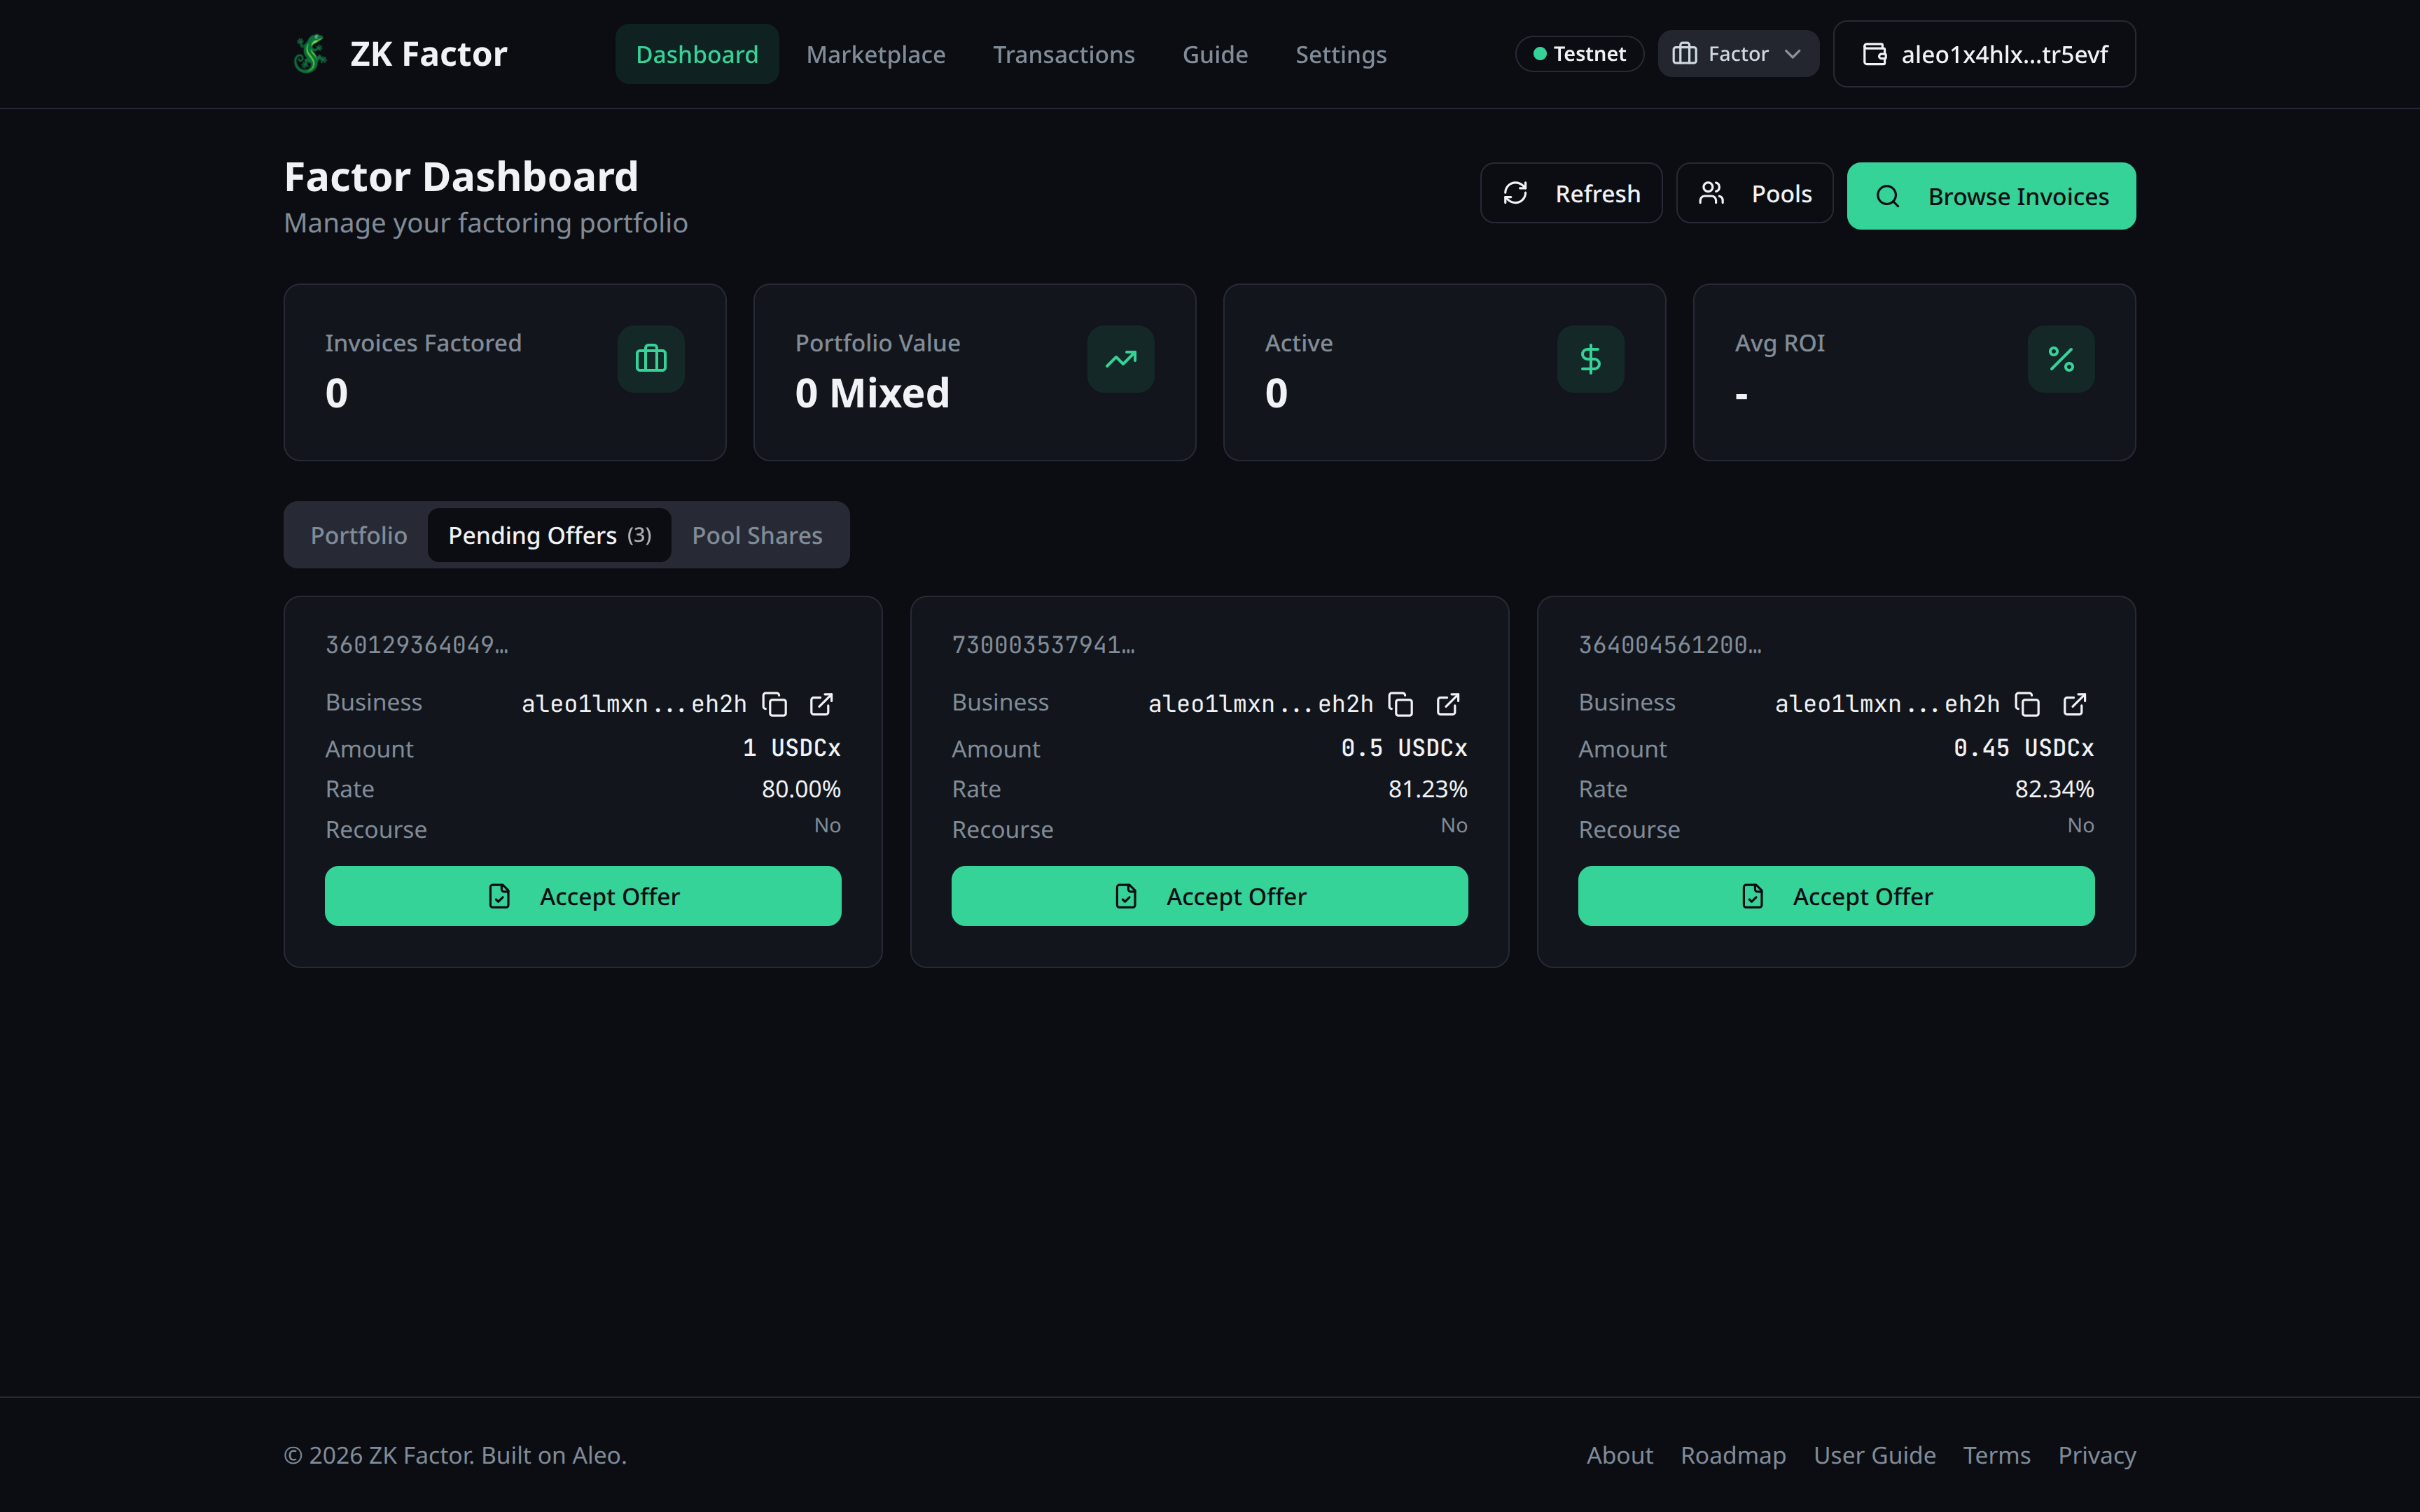Click the ZK Factor gecko logo
The height and width of the screenshot is (1512, 2420).
coord(310,54)
